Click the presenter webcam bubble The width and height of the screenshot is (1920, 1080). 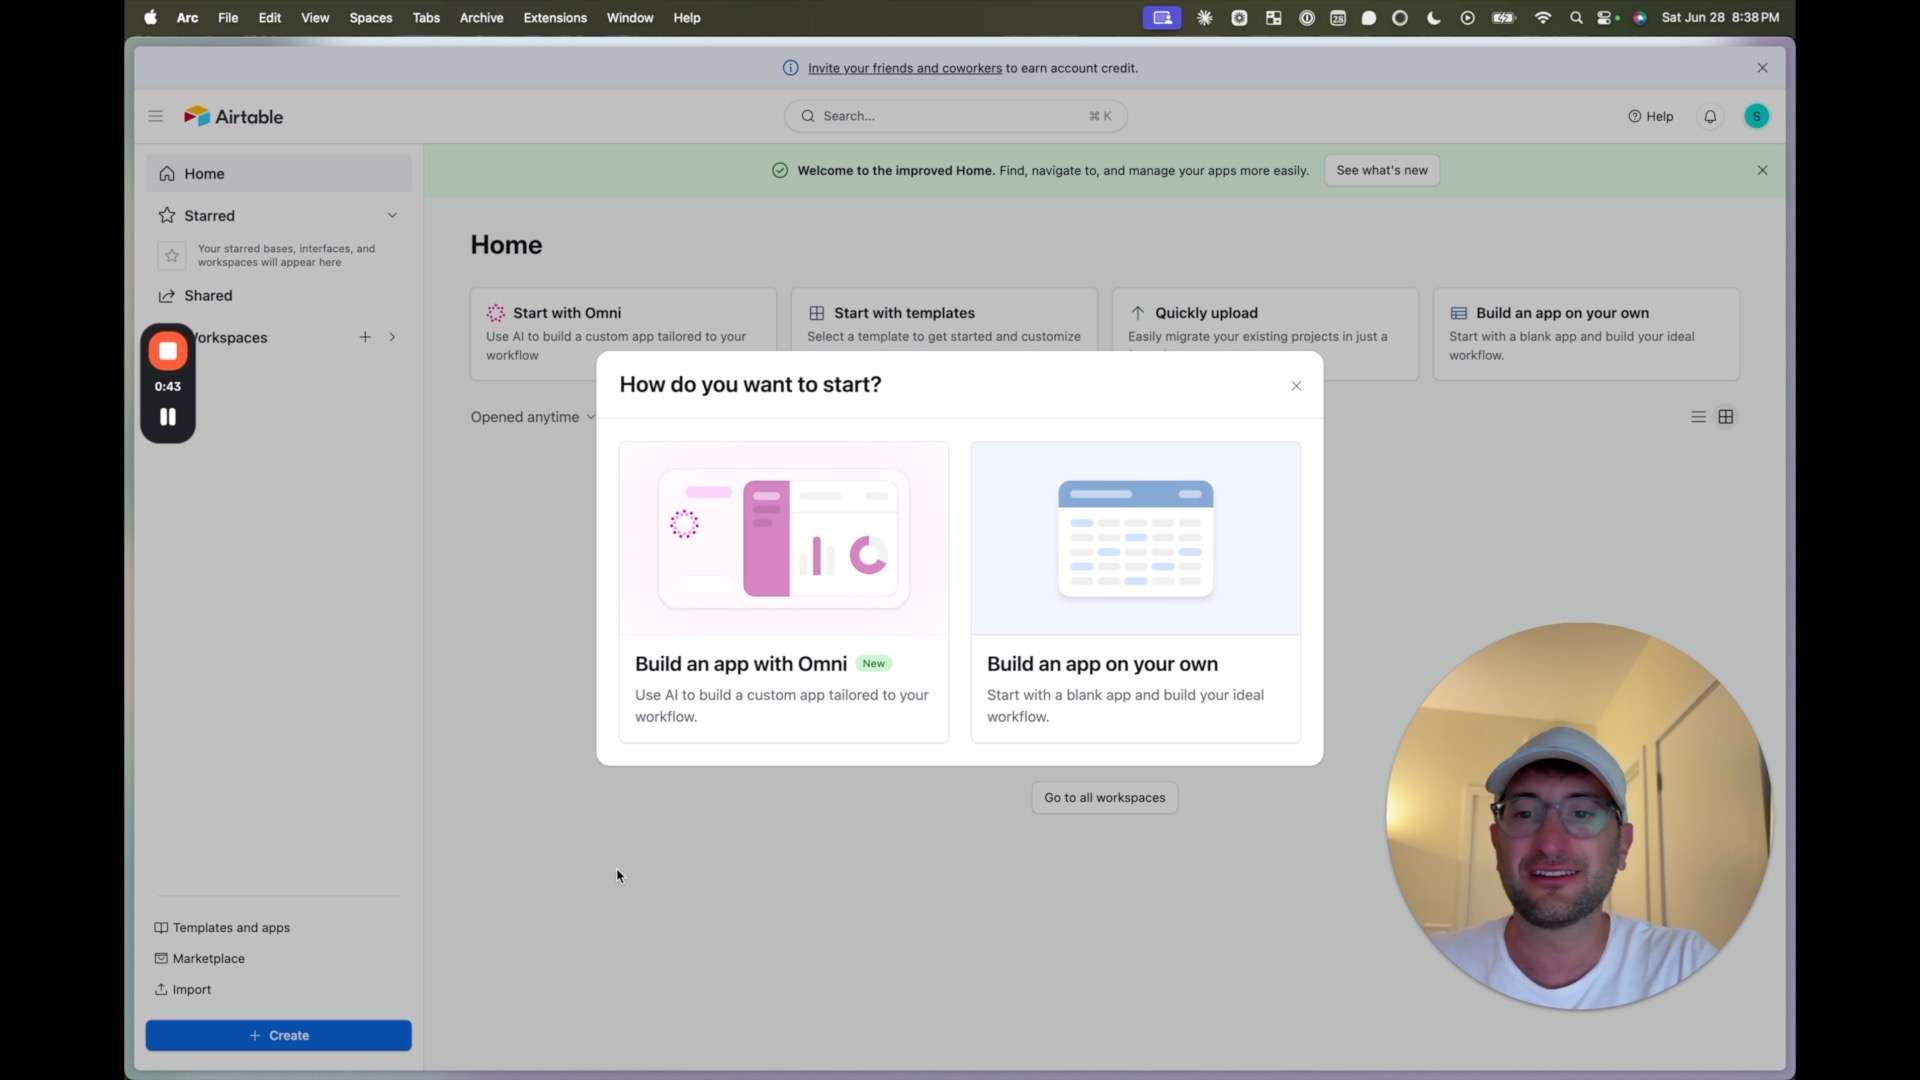pos(1579,817)
